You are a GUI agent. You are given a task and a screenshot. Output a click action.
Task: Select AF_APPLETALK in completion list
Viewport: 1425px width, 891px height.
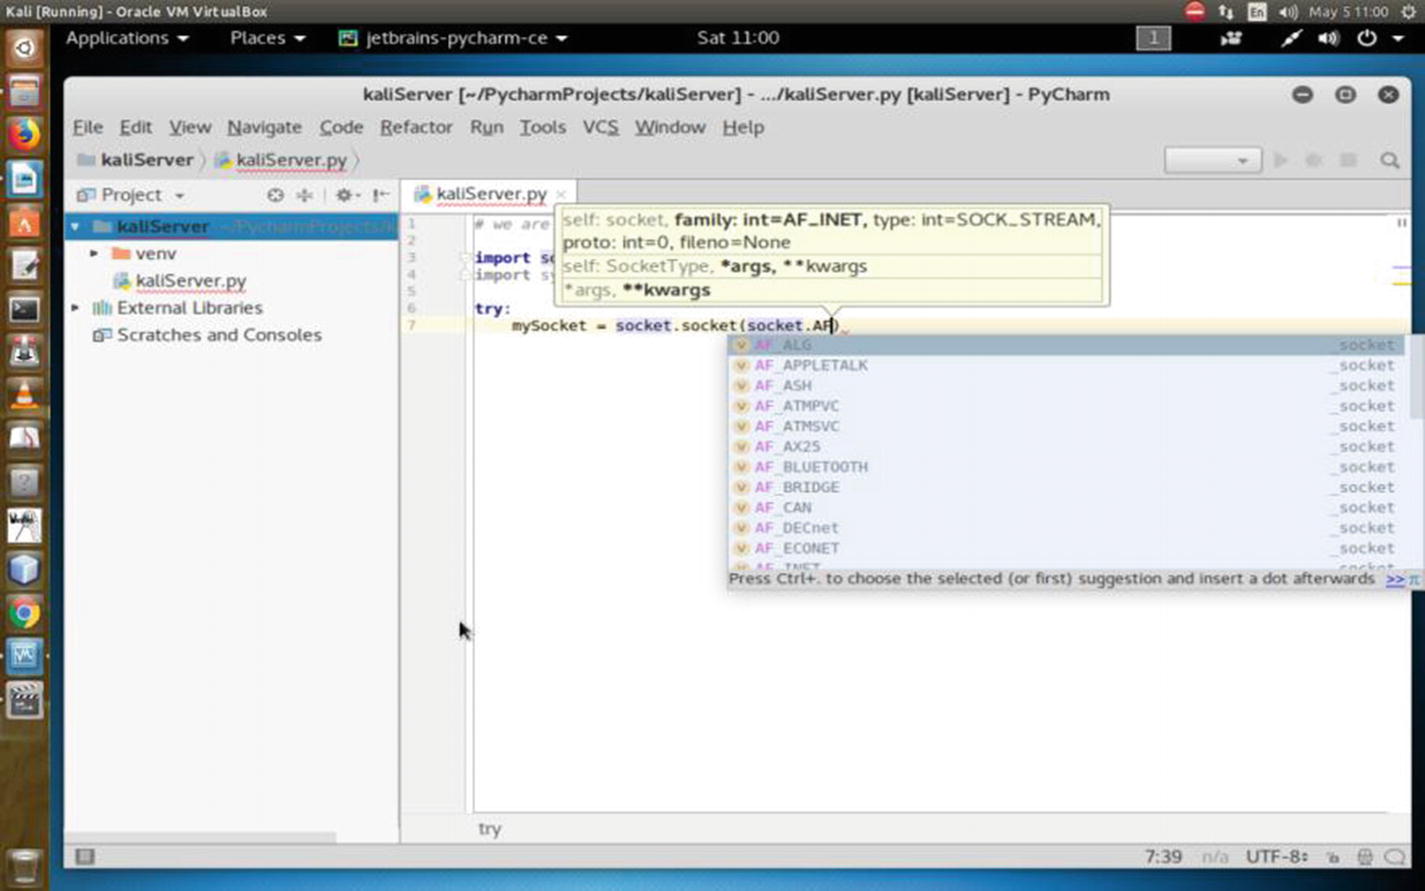[1066, 365]
